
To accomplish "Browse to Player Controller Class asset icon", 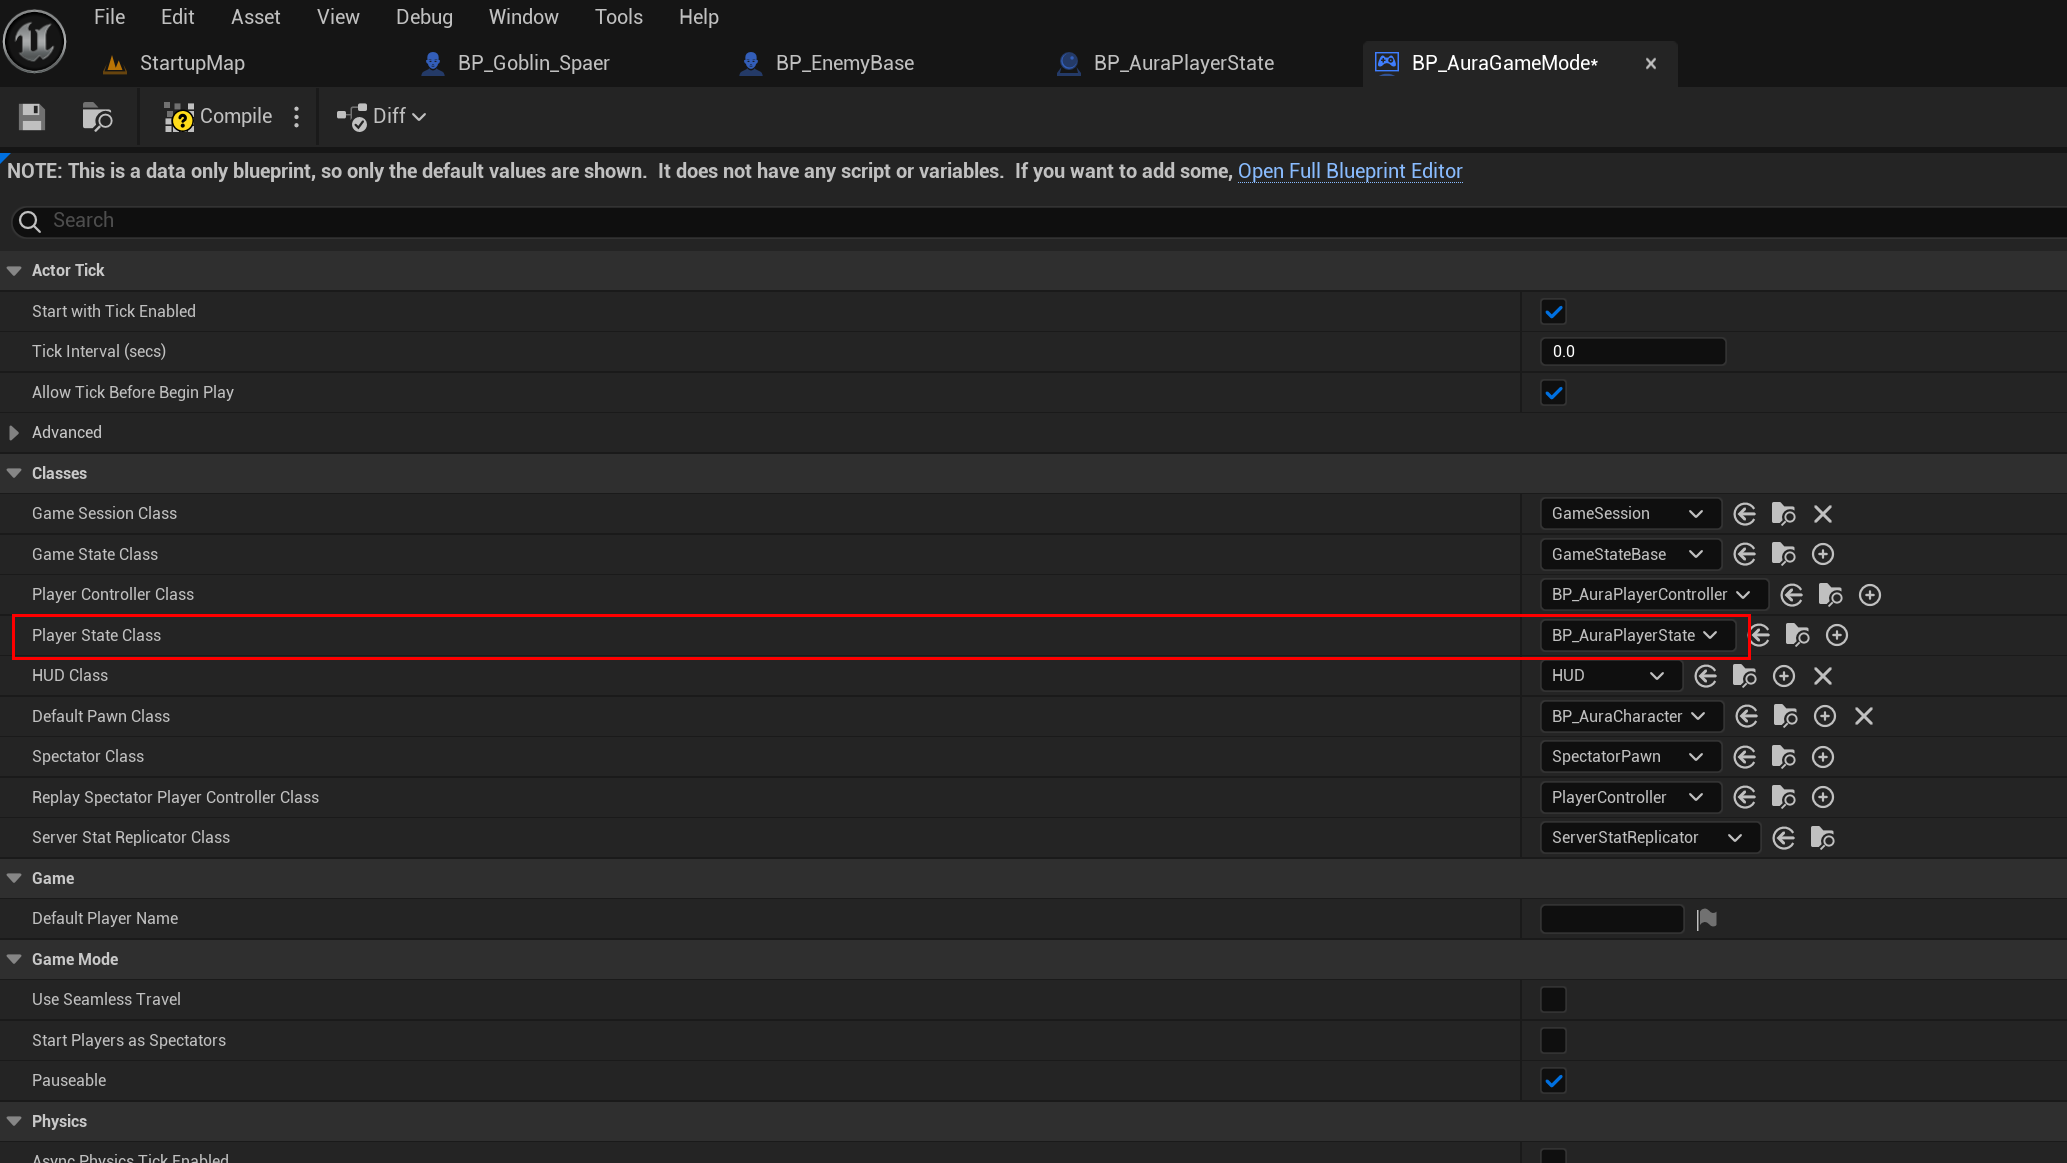I will 1830,595.
